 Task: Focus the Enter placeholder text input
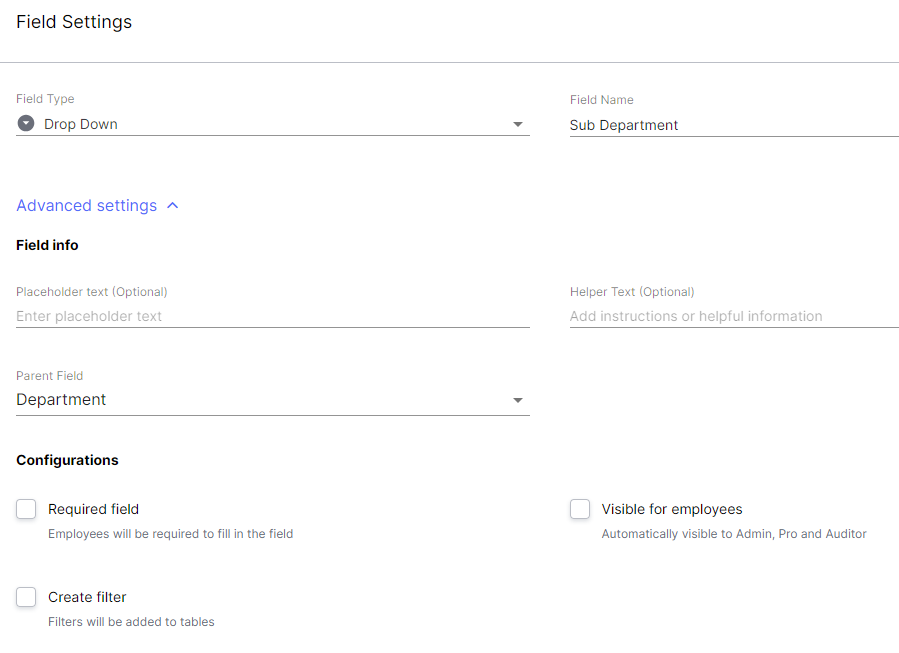click(273, 316)
